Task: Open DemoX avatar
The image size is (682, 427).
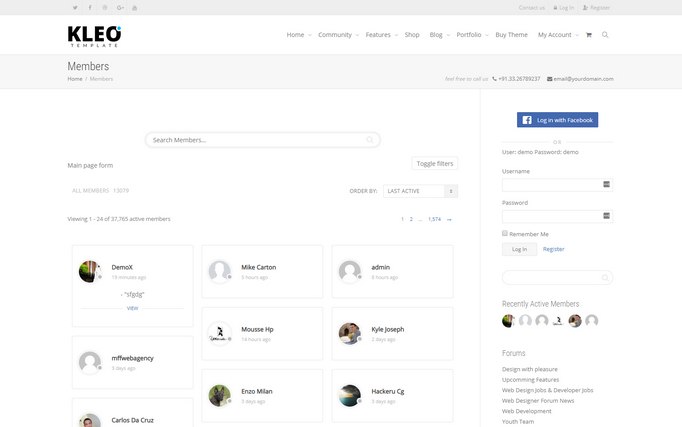Action: click(90, 271)
